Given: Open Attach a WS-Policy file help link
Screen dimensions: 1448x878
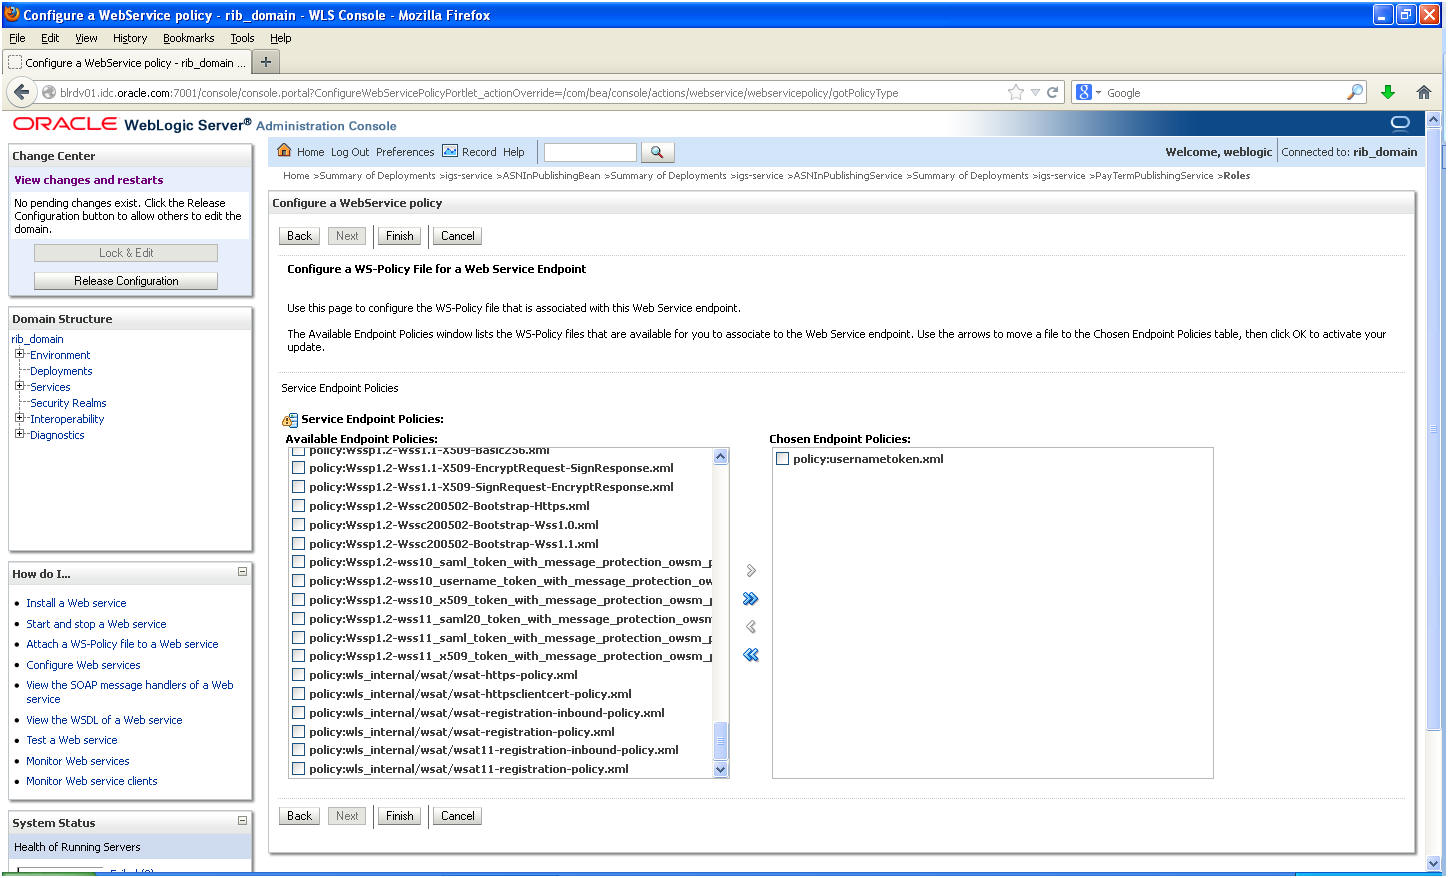Looking at the screenshot, I should coord(122,644).
